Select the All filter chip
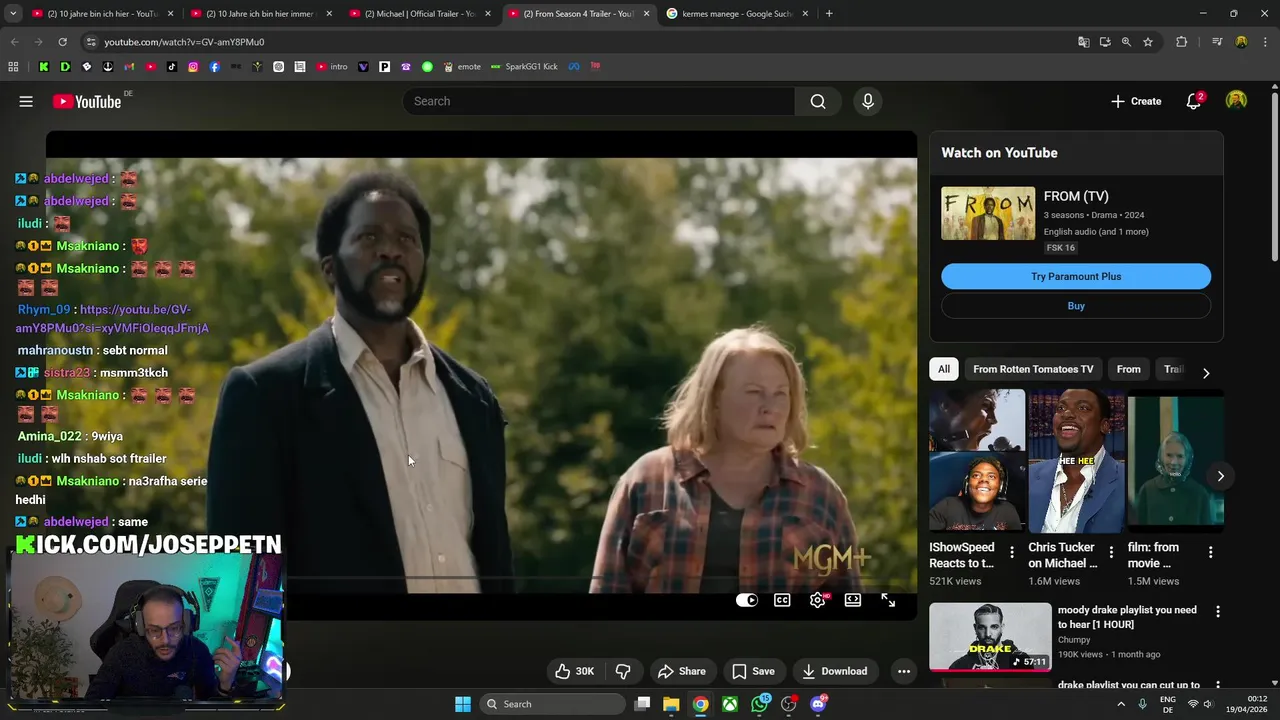Image resolution: width=1280 pixels, height=720 pixels. pyautogui.click(x=944, y=369)
